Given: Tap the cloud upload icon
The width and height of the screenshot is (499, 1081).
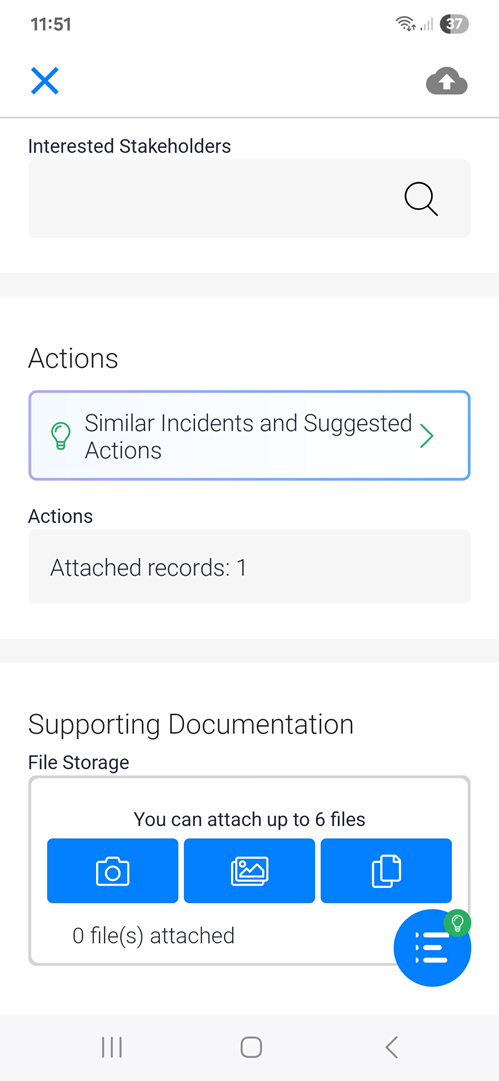Looking at the screenshot, I should [x=447, y=82].
